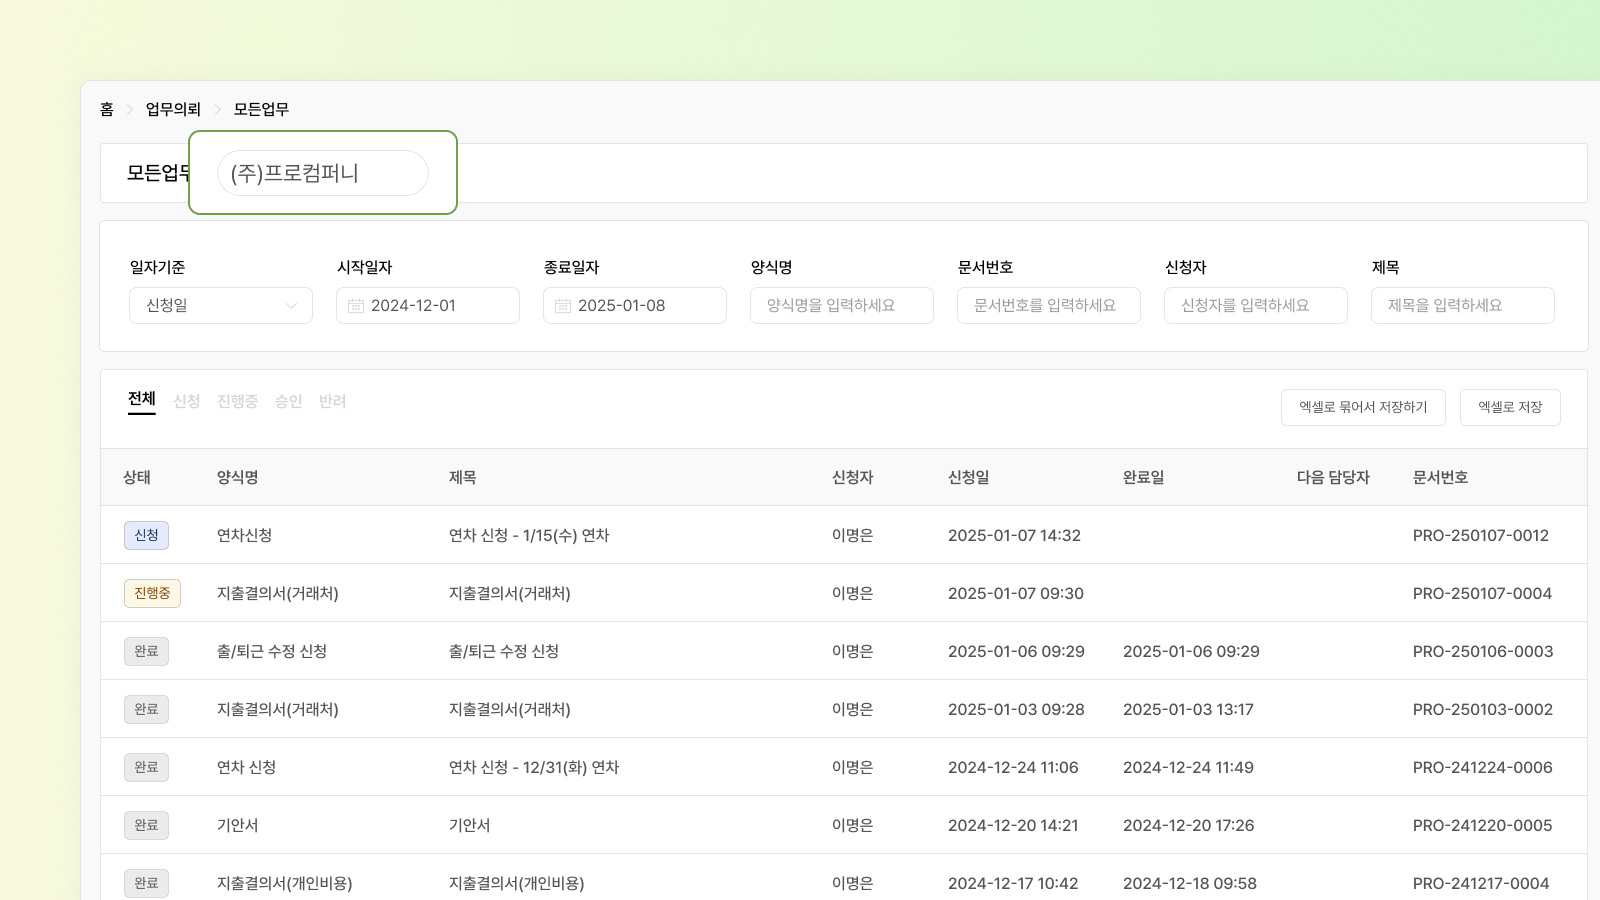Switch to the 진행중 tab

tap(237, 401)
